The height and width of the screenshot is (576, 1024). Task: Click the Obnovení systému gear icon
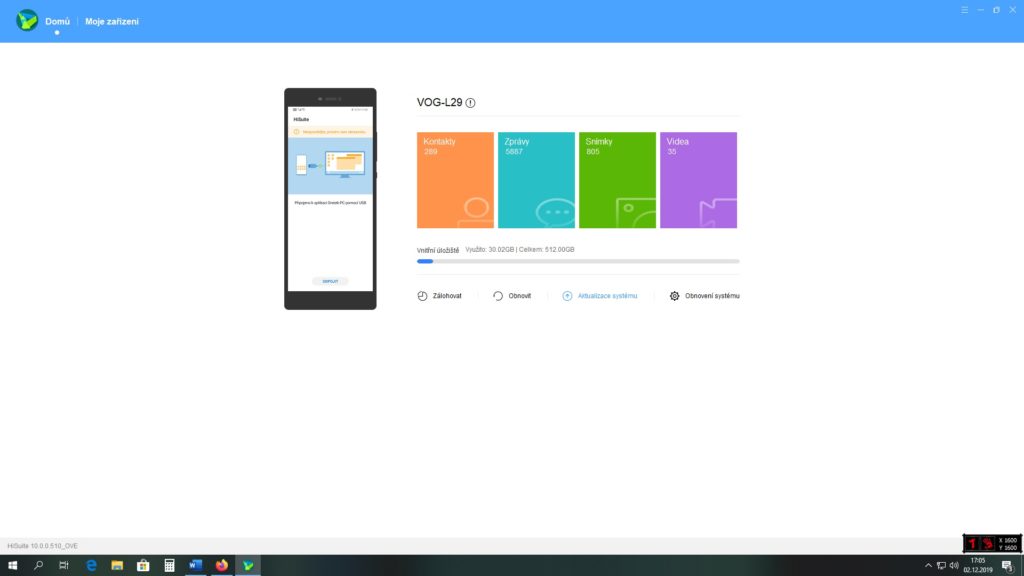pos(675,296)
